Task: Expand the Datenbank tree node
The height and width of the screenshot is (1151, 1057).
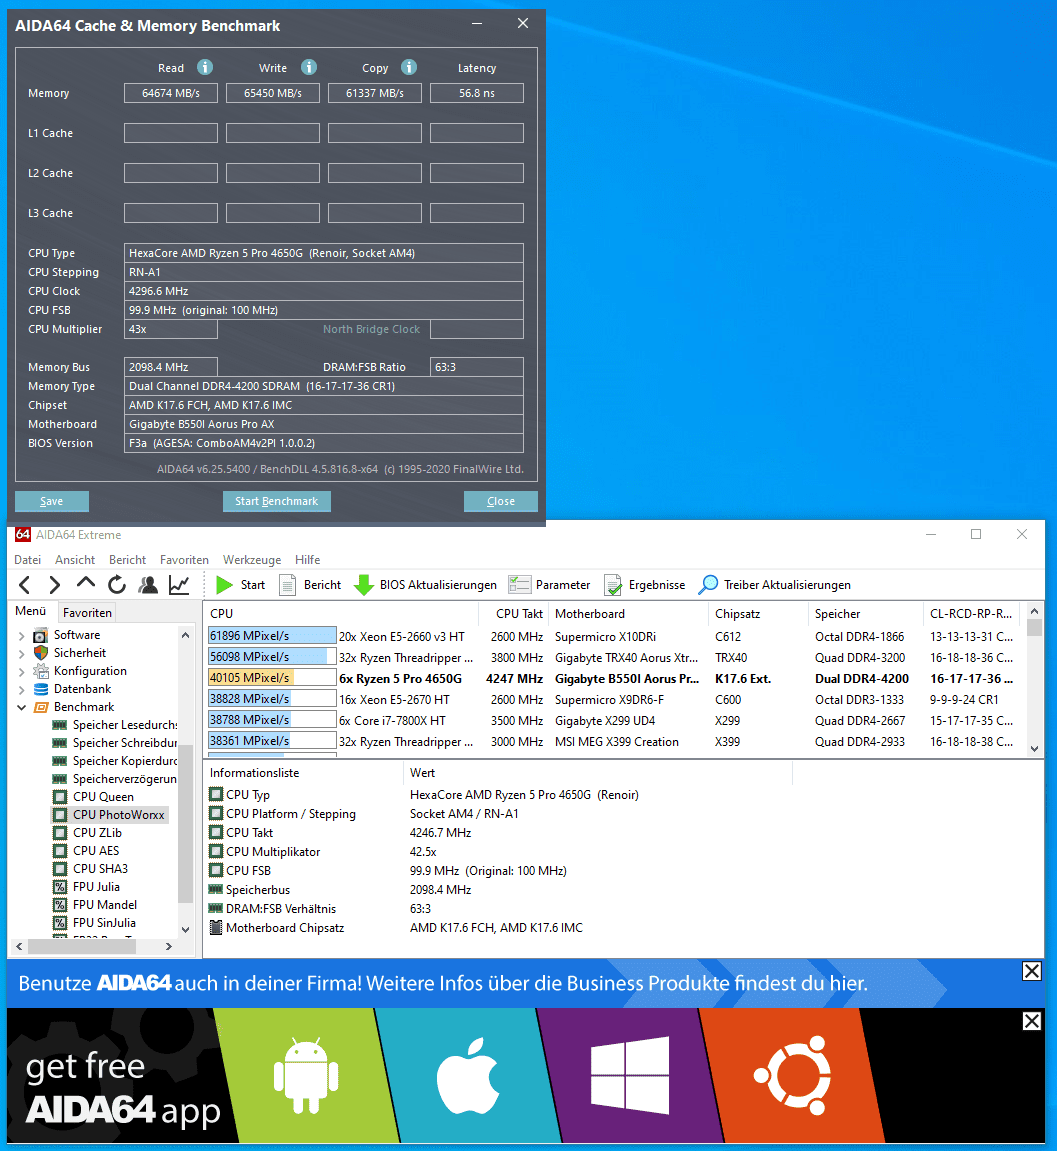Action: 21,689
